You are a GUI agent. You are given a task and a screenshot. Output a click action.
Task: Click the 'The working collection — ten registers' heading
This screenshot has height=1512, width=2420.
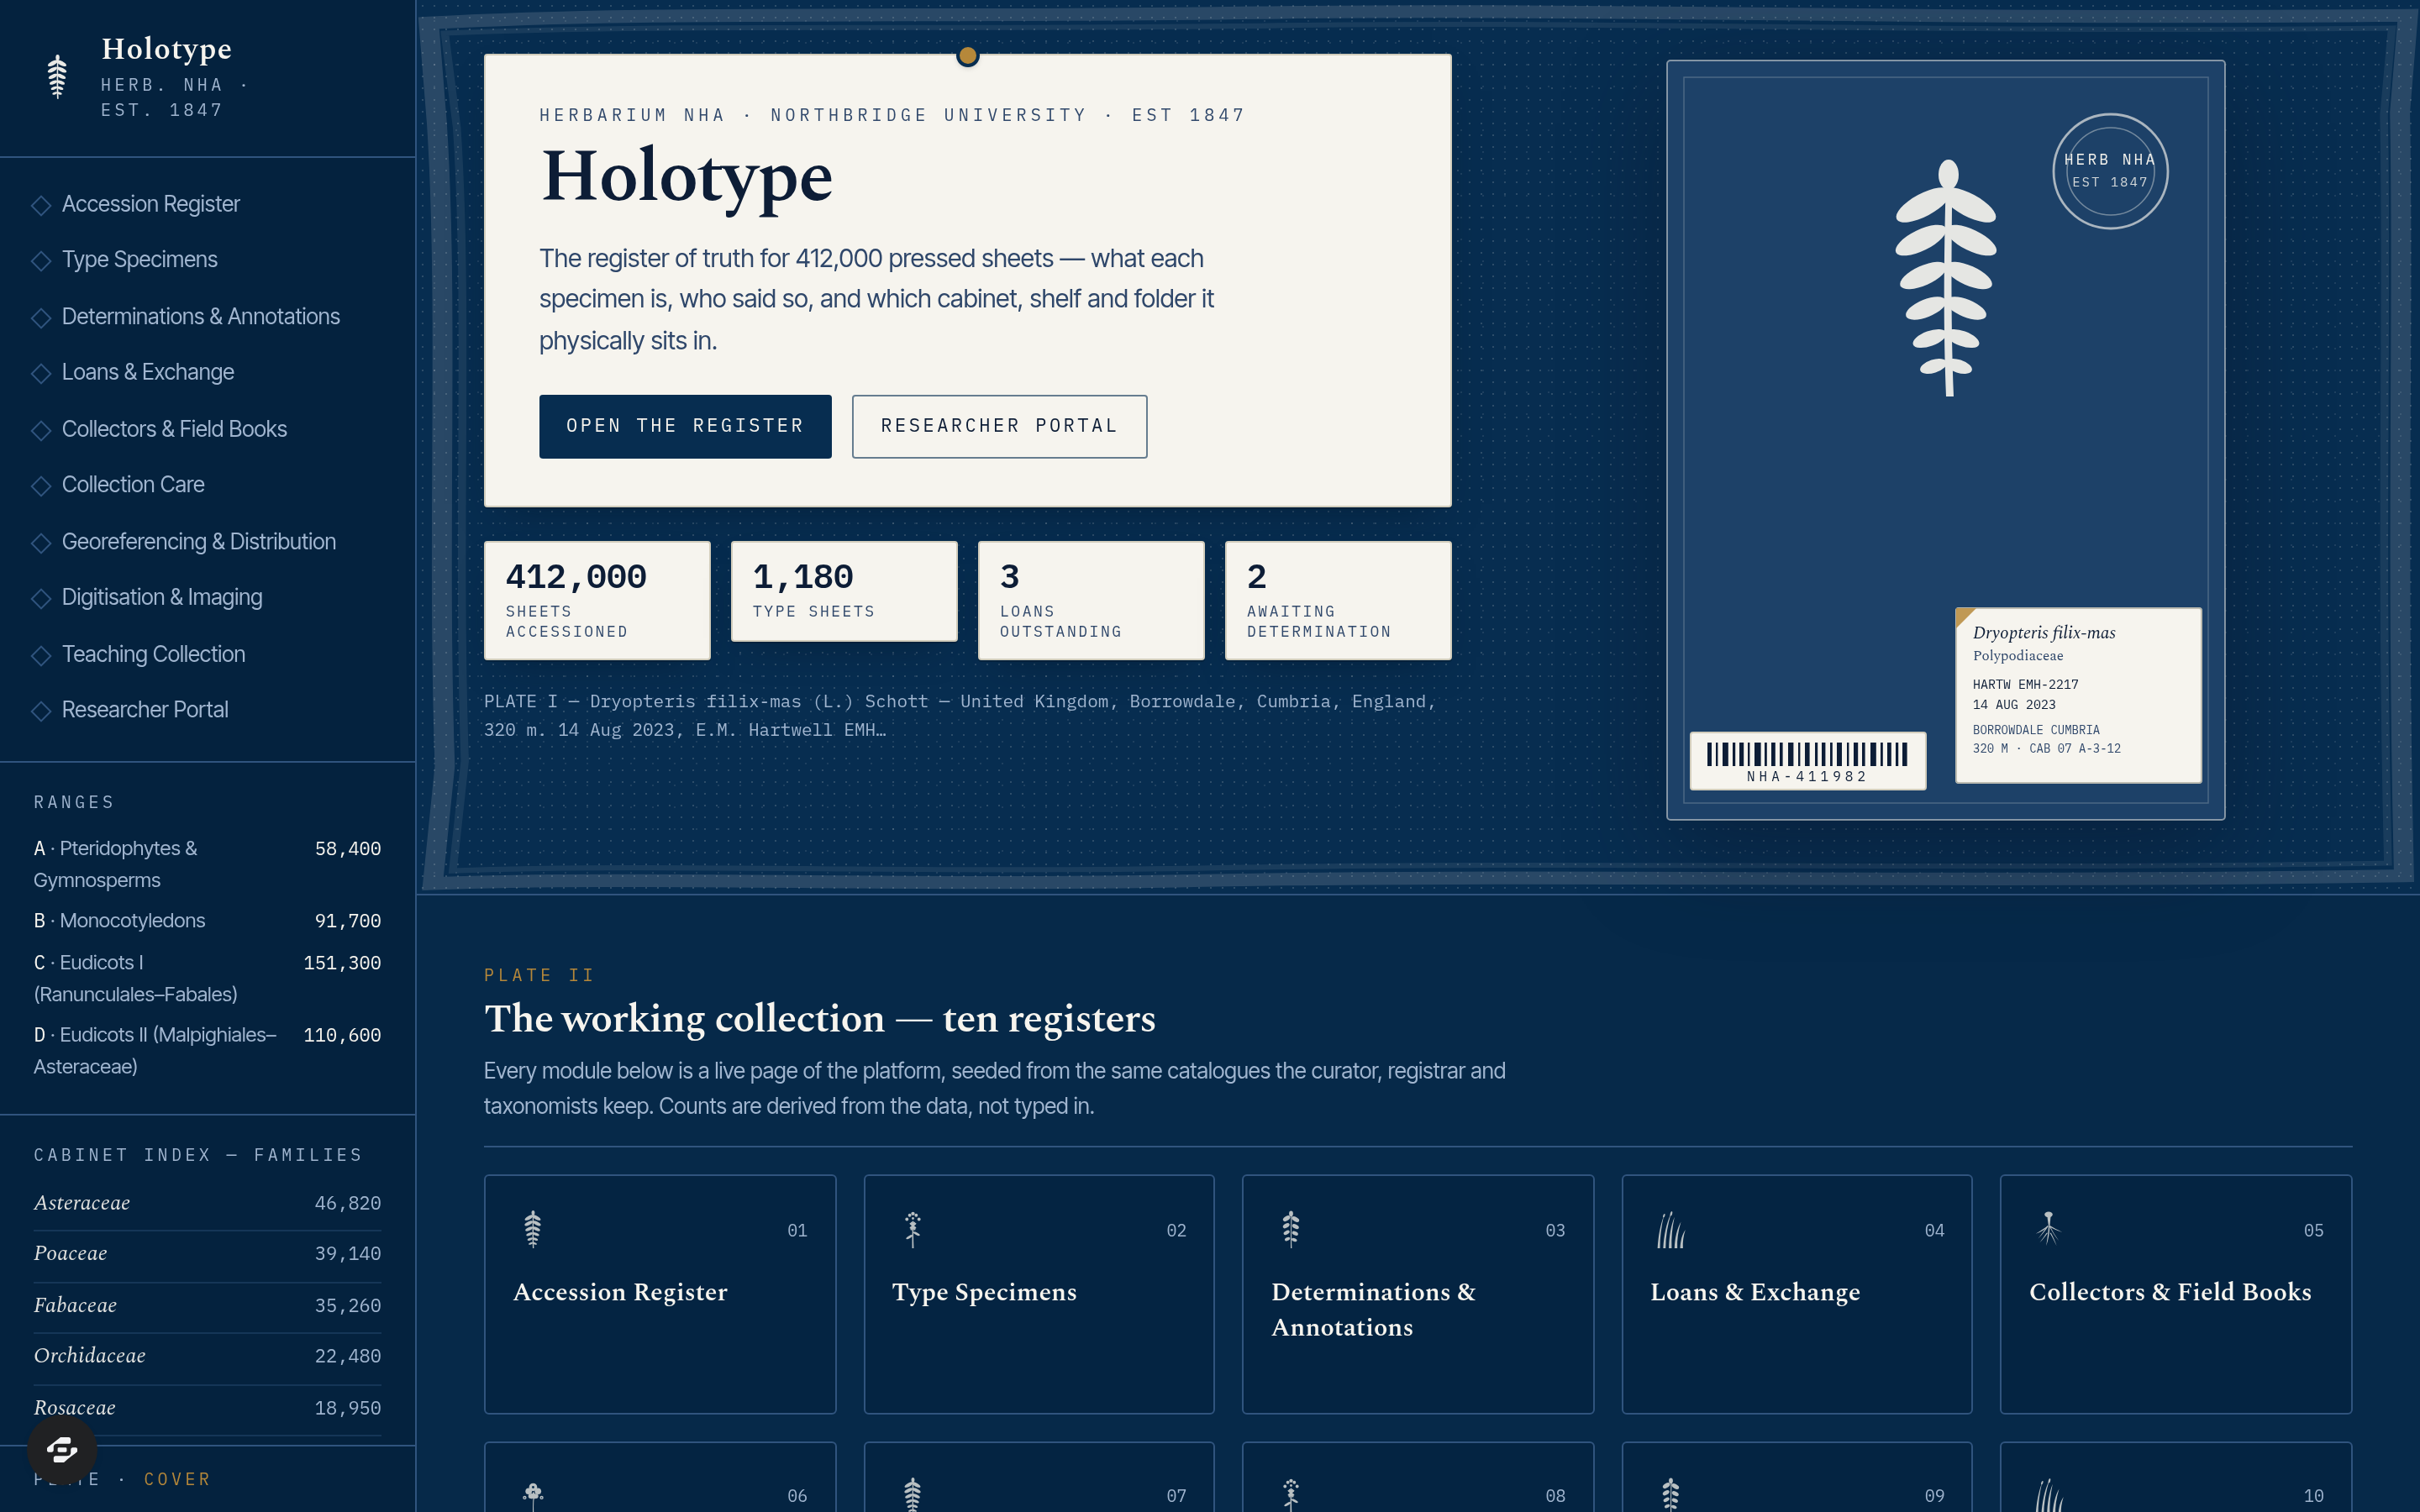pos(820,1019)
